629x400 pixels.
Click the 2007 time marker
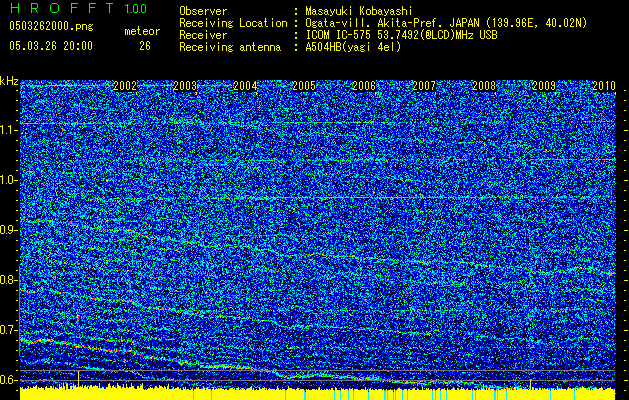point(424,86)
